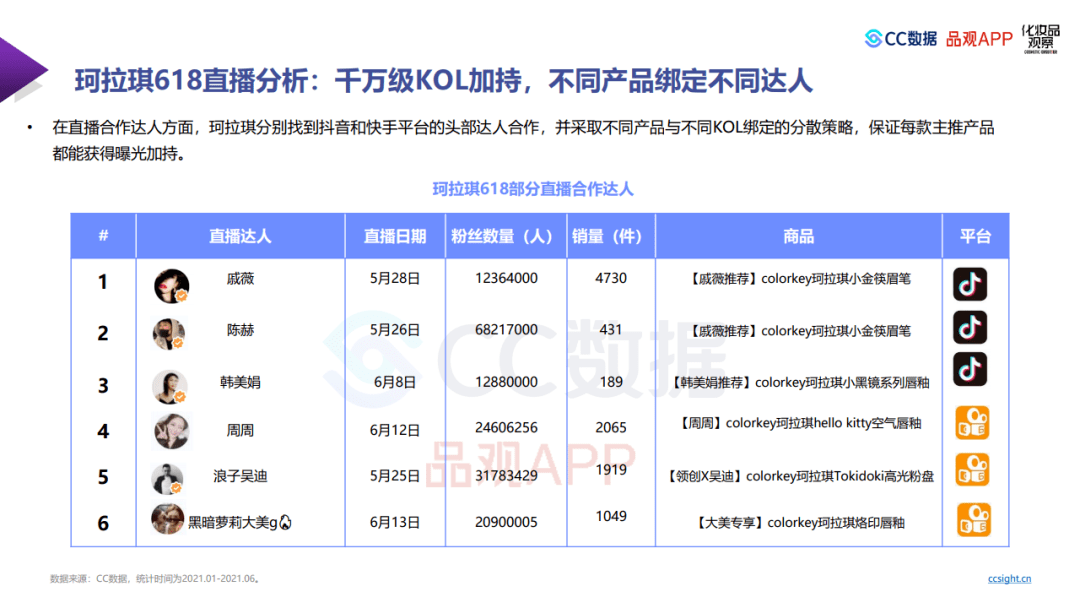1080x608 pixels.
Task: Click the date 6月13日
Action: [395, 523]
